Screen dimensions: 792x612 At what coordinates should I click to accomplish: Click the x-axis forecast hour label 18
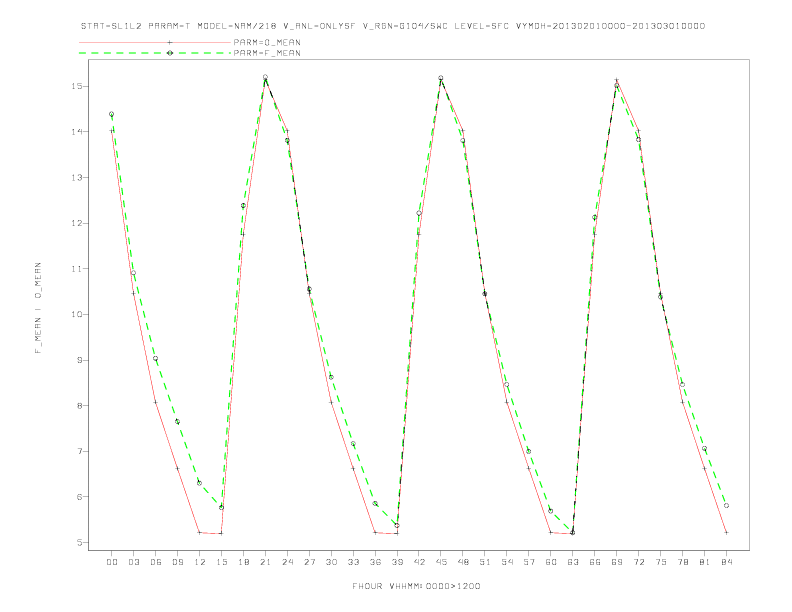[243, 562]
